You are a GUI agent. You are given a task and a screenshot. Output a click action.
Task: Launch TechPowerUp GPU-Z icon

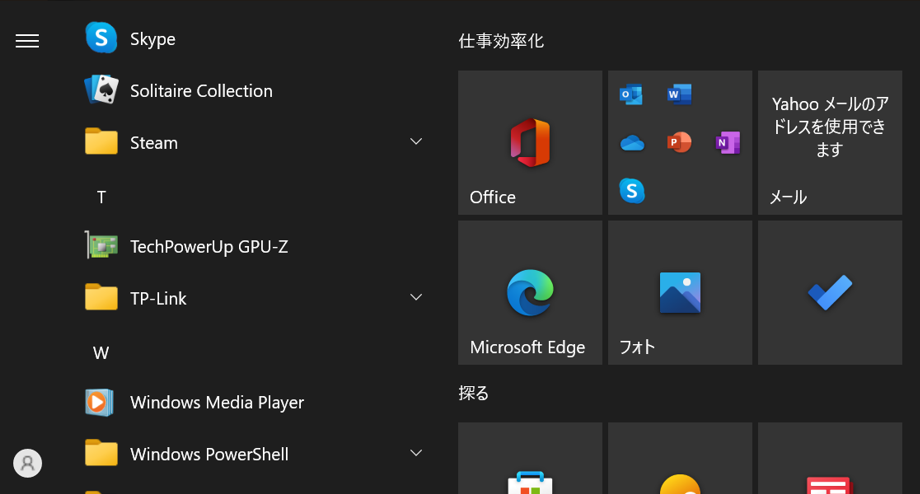tap(101, 245)
